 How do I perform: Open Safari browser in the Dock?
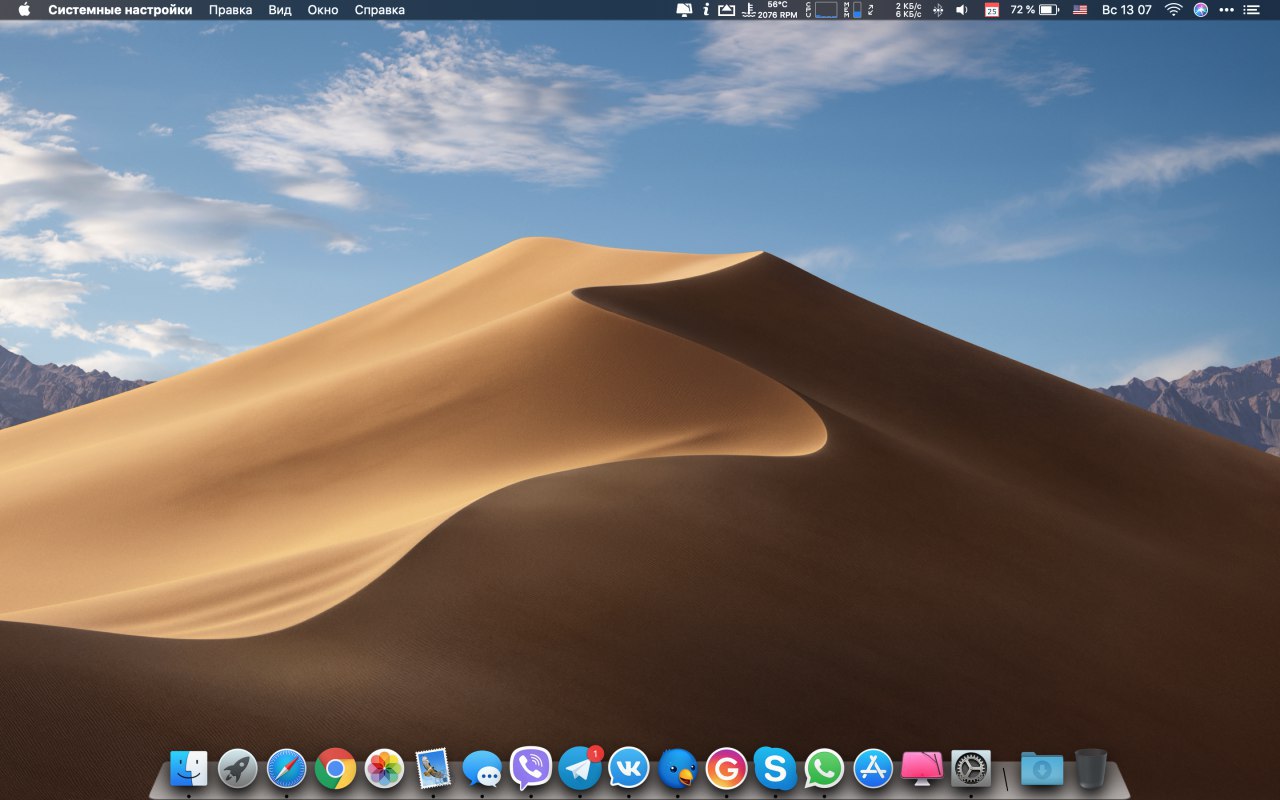tap(286, 768)
